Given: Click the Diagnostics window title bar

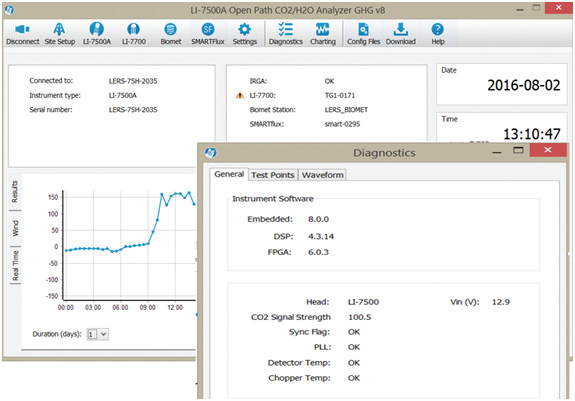Looking at the screenshot, I should (x=384, y=152).
